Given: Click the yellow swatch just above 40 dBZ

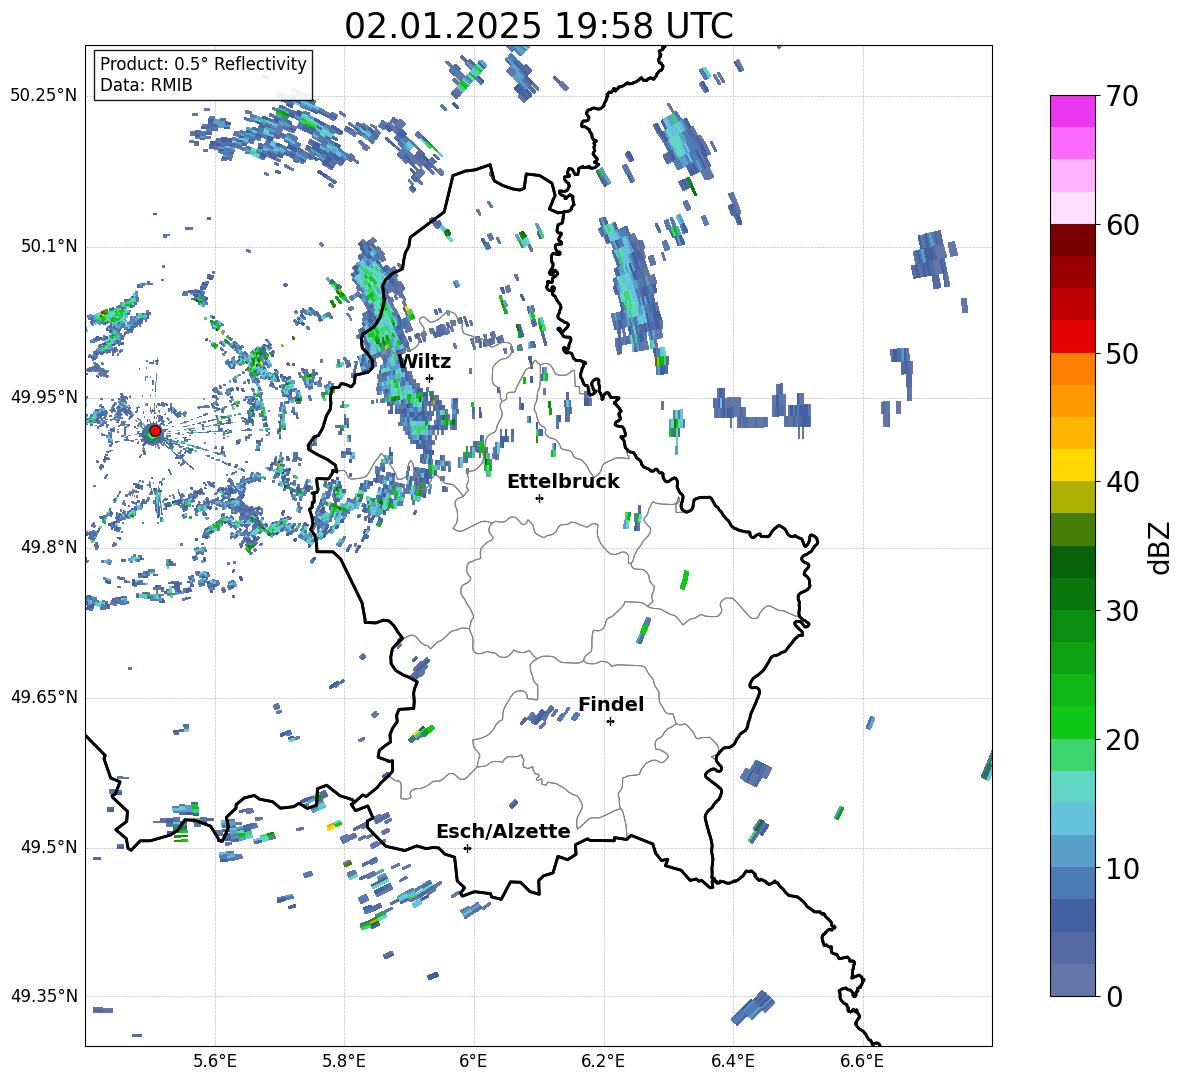Looking at the screenshot, I should pyautogui.click(x=1072, y=465).
